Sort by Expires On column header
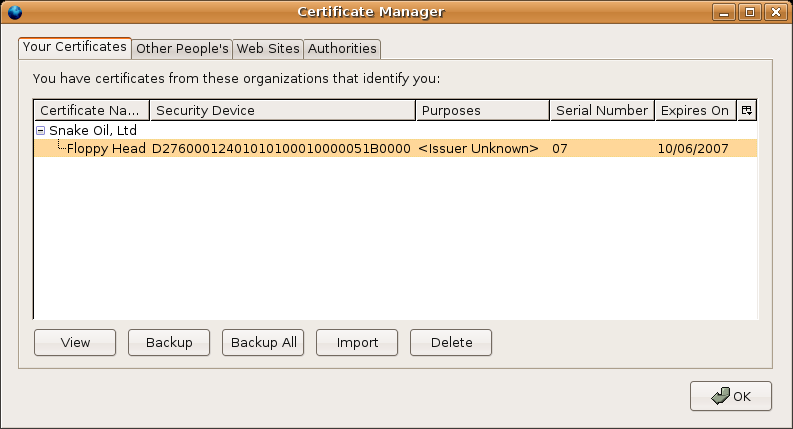 [x=695, y=110]
